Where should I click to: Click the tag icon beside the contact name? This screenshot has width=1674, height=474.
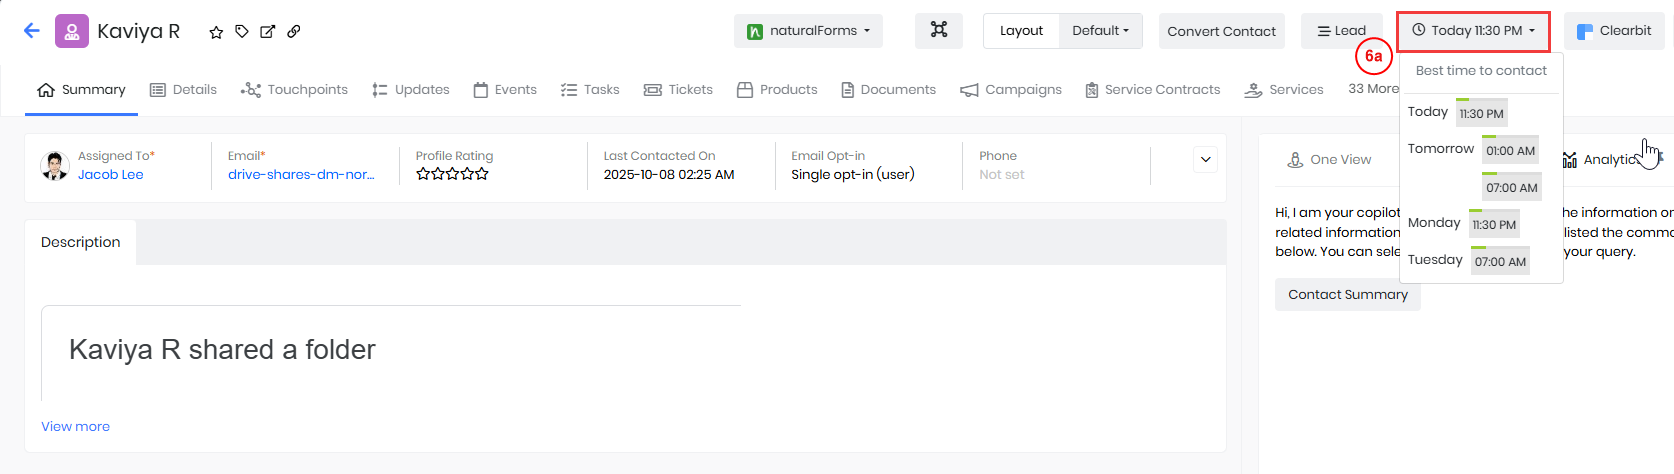click(x=242, y=32)
